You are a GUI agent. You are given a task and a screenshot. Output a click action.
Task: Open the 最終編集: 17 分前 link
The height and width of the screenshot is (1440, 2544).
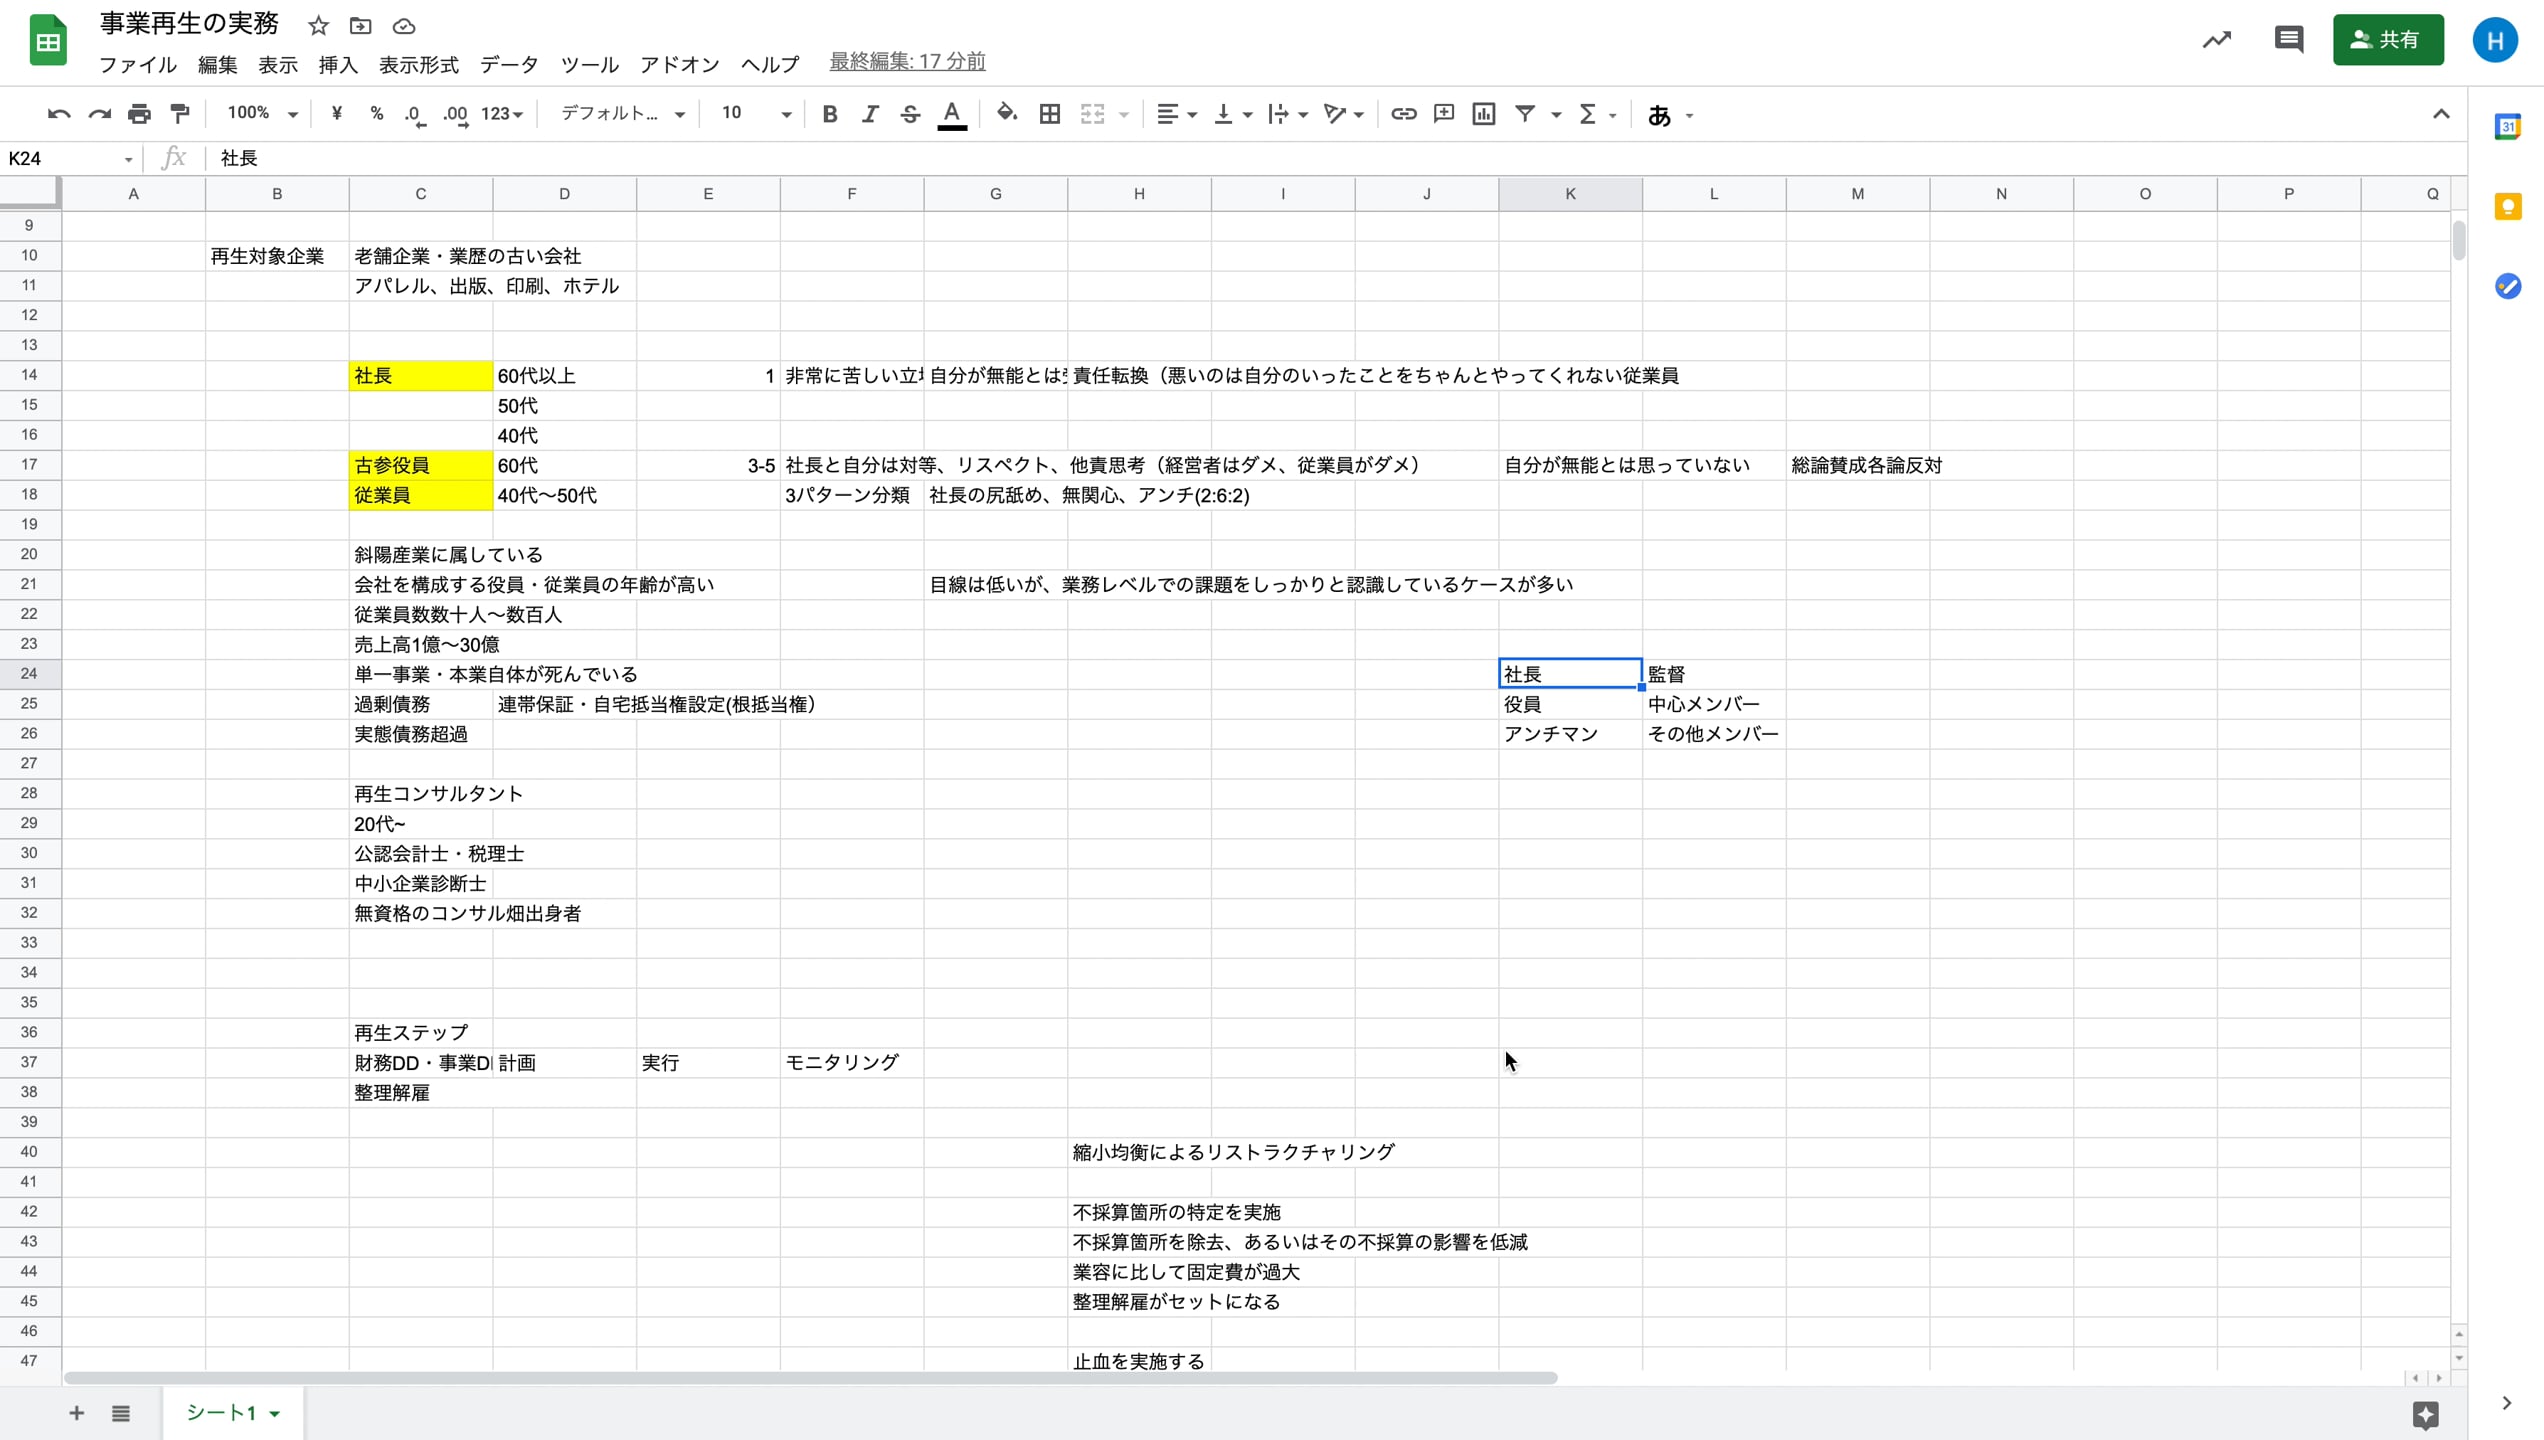coord(907,62)
